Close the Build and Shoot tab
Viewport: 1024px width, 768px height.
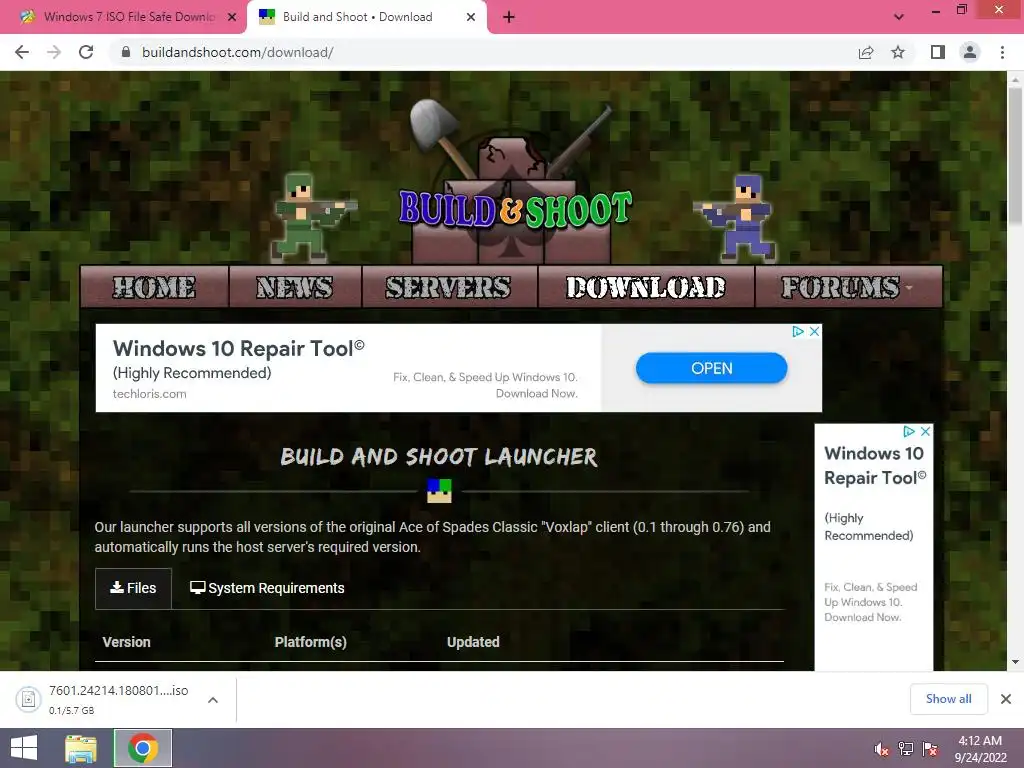coord(471,17)
